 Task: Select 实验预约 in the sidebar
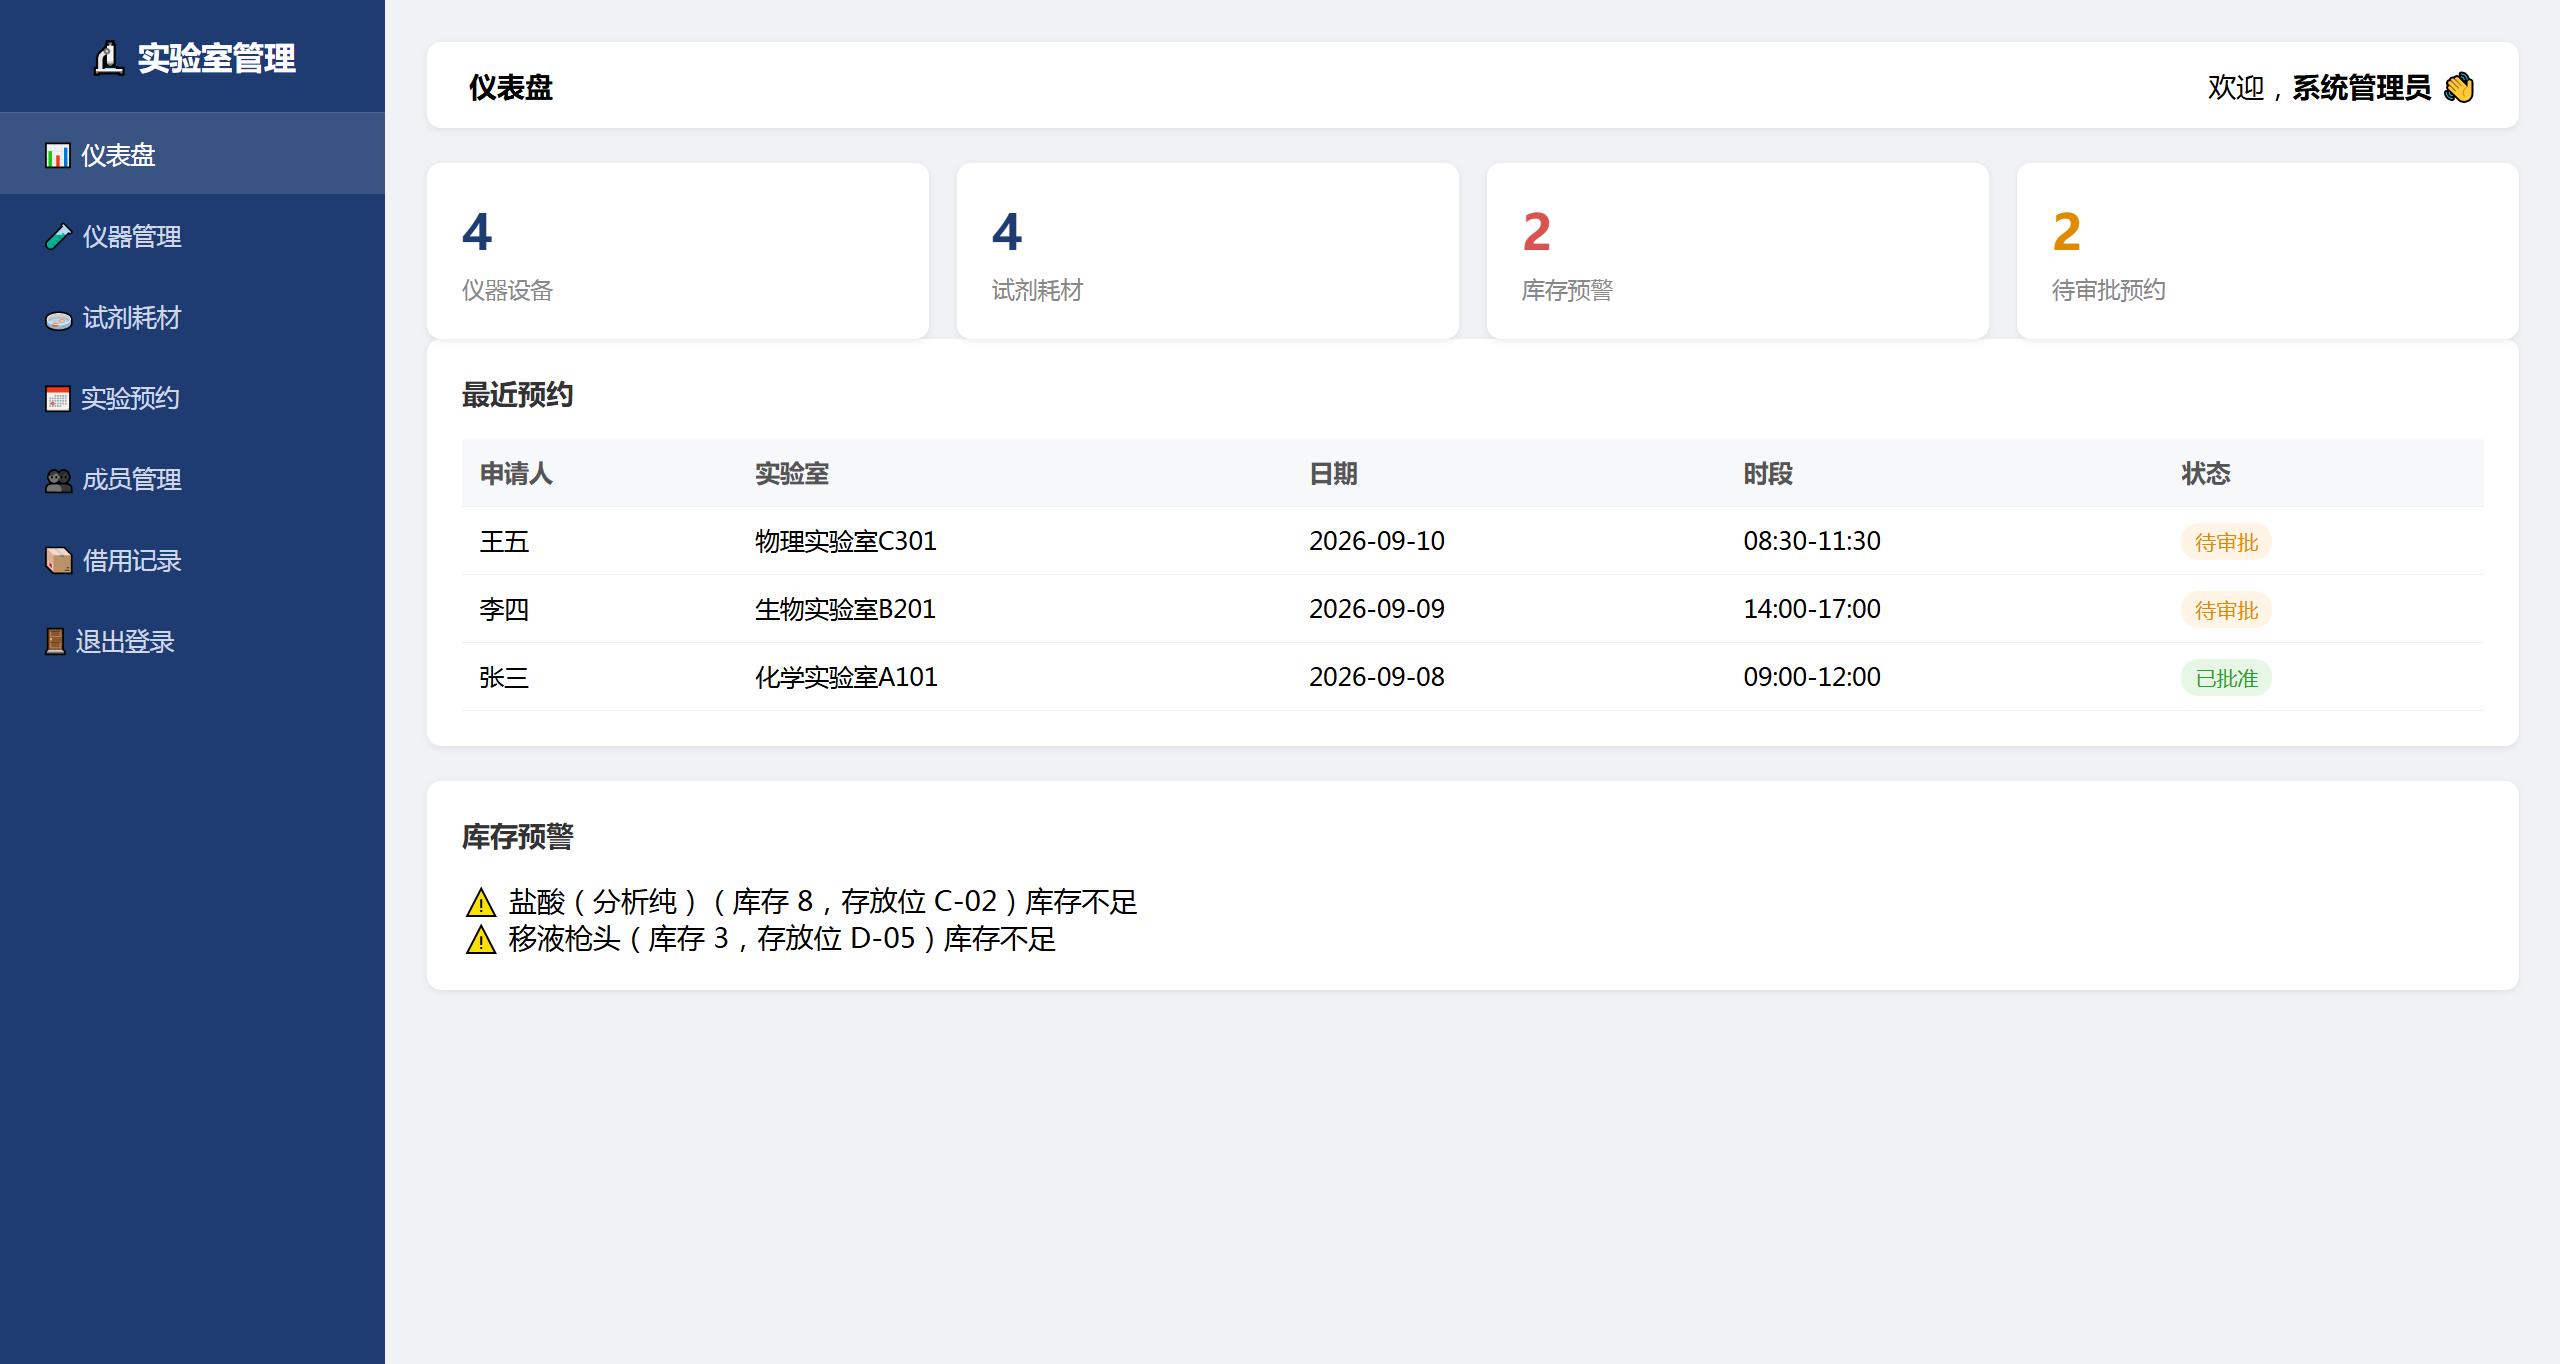click(192, 399)
